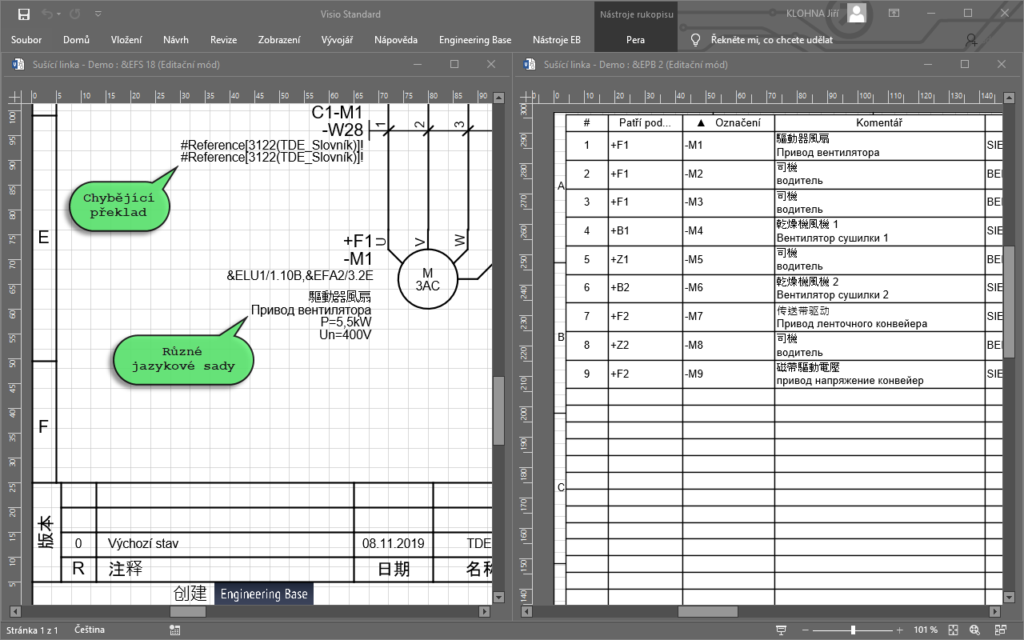Open the Engineering Base ribbon tab
This screenshot has width=1024, height=640.
coord(475,40)
